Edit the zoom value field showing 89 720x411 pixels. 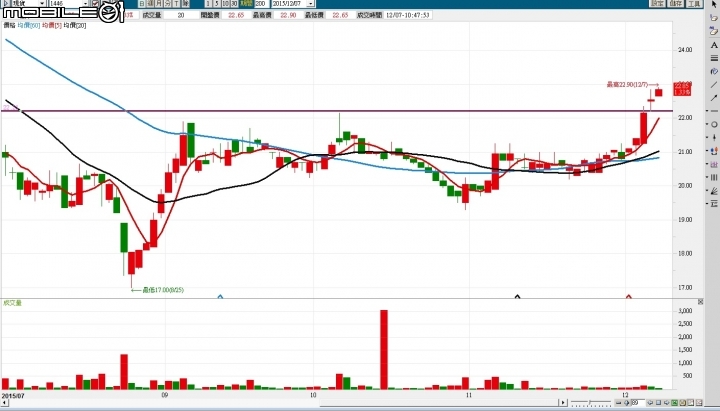click(637, 403)
